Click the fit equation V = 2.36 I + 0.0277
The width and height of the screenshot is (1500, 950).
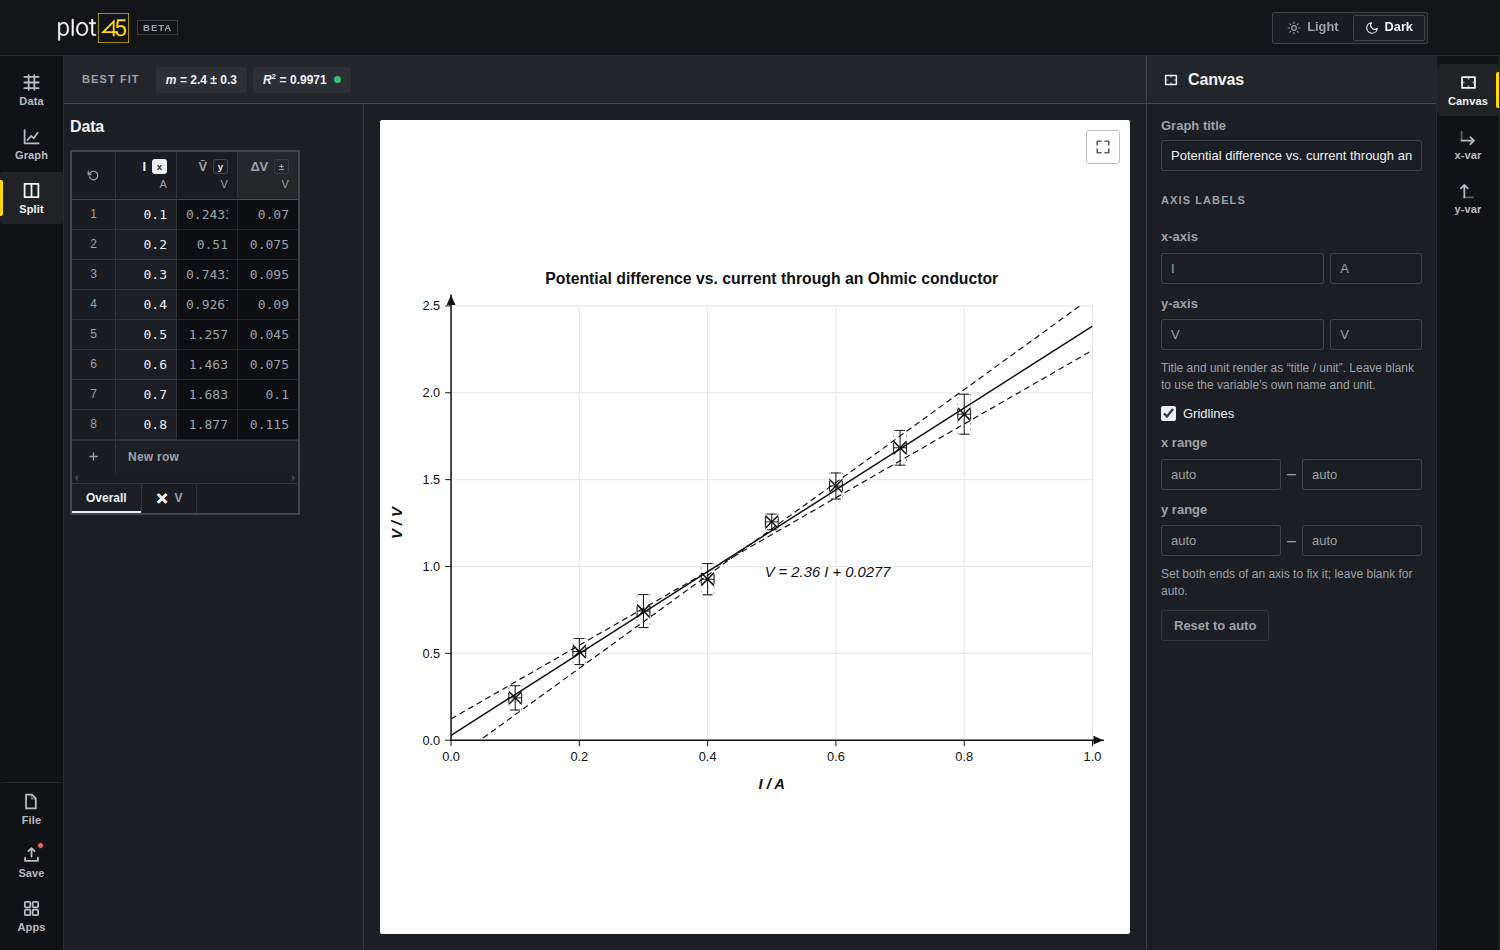[x=827, y=572]
